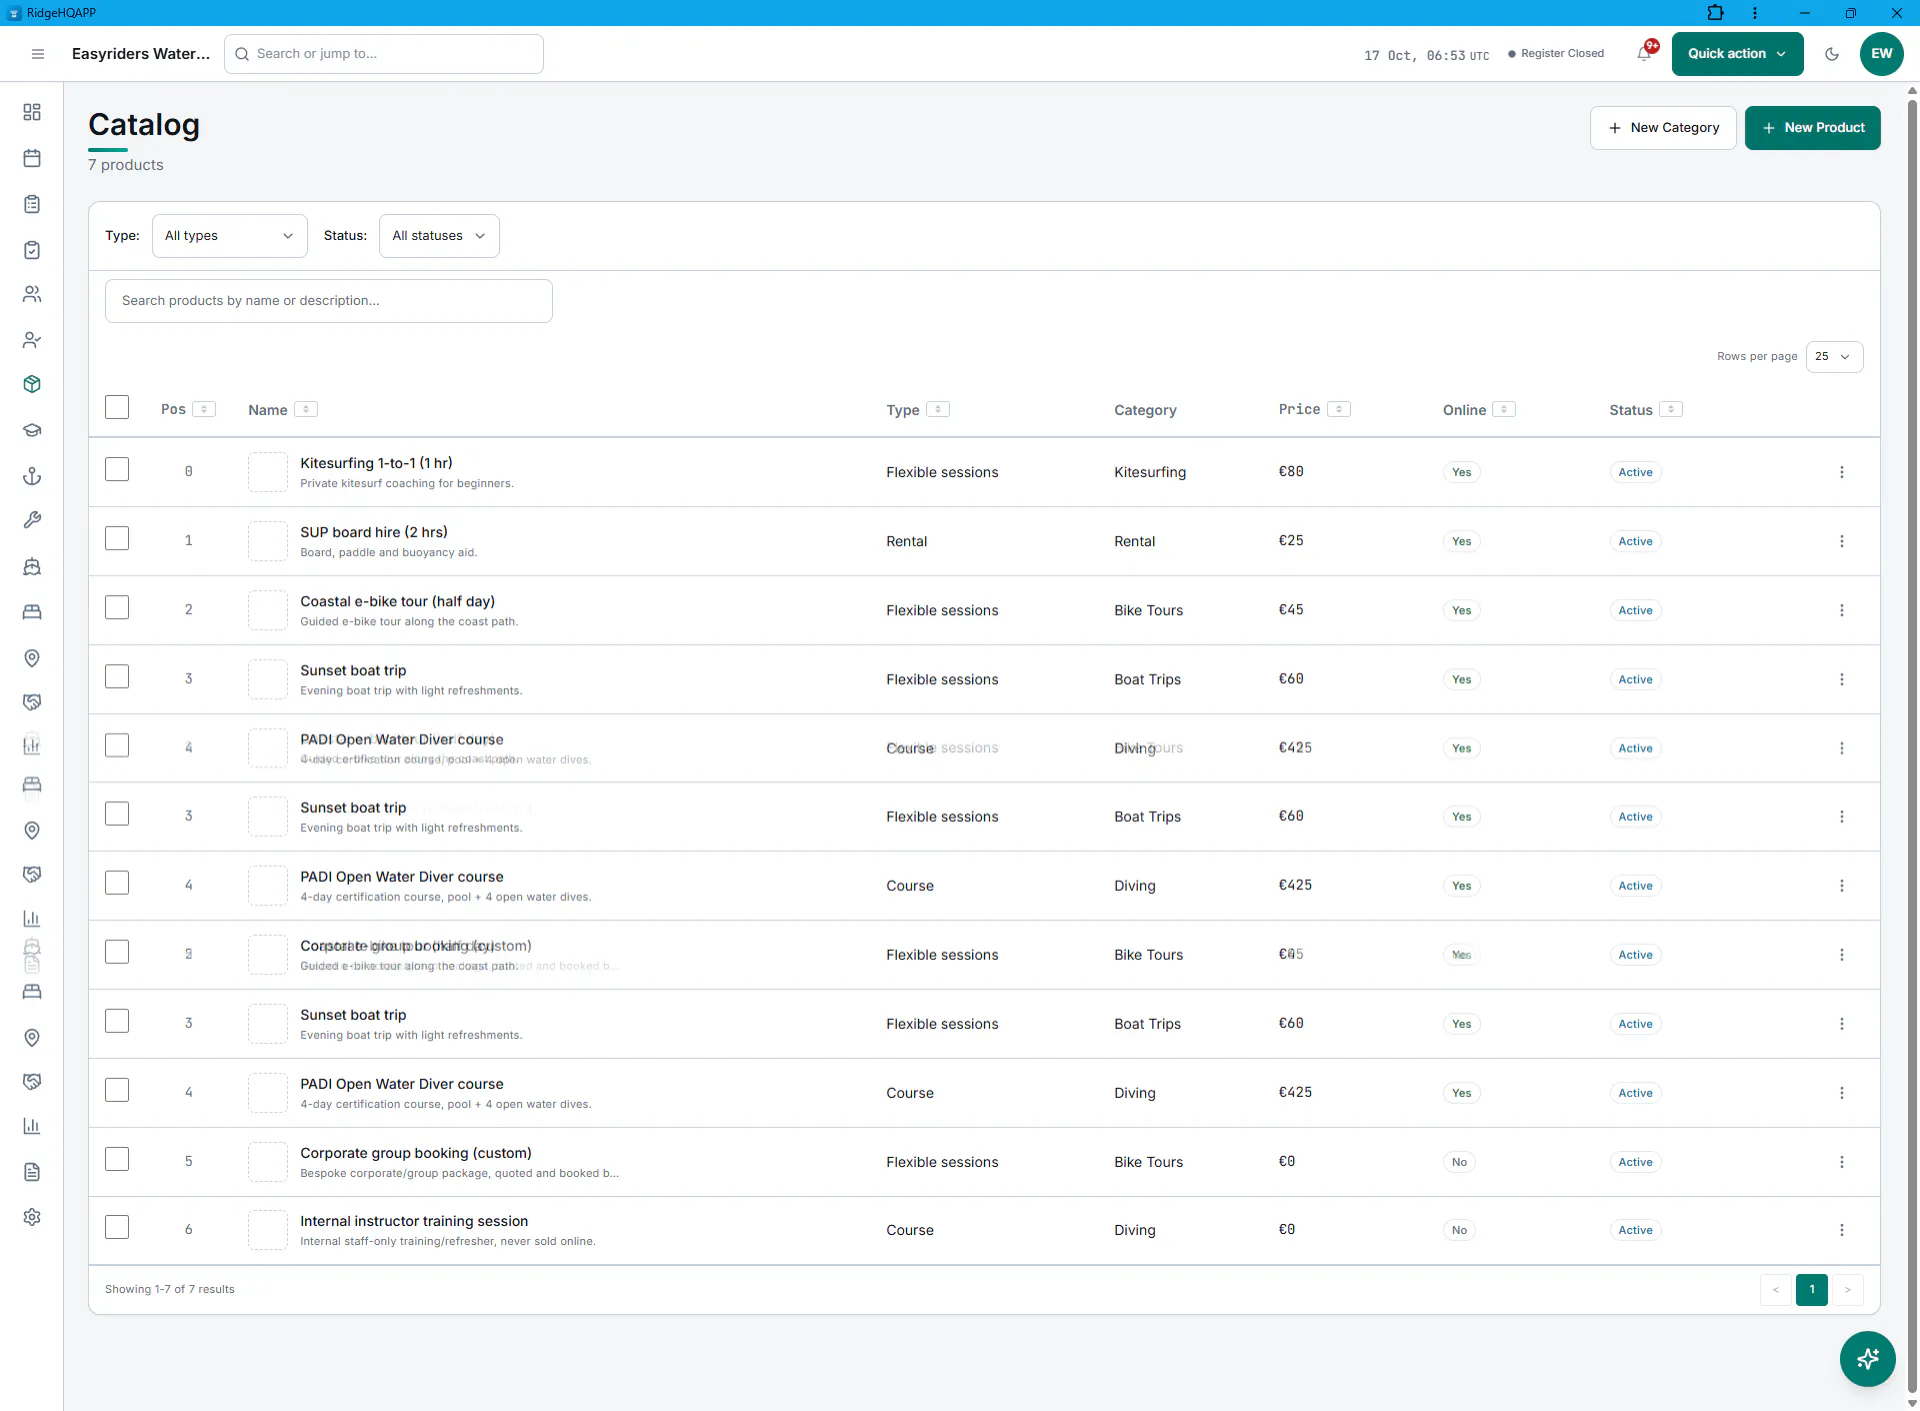Open the wrench tools sidebar icon

(x=32, y=520)
